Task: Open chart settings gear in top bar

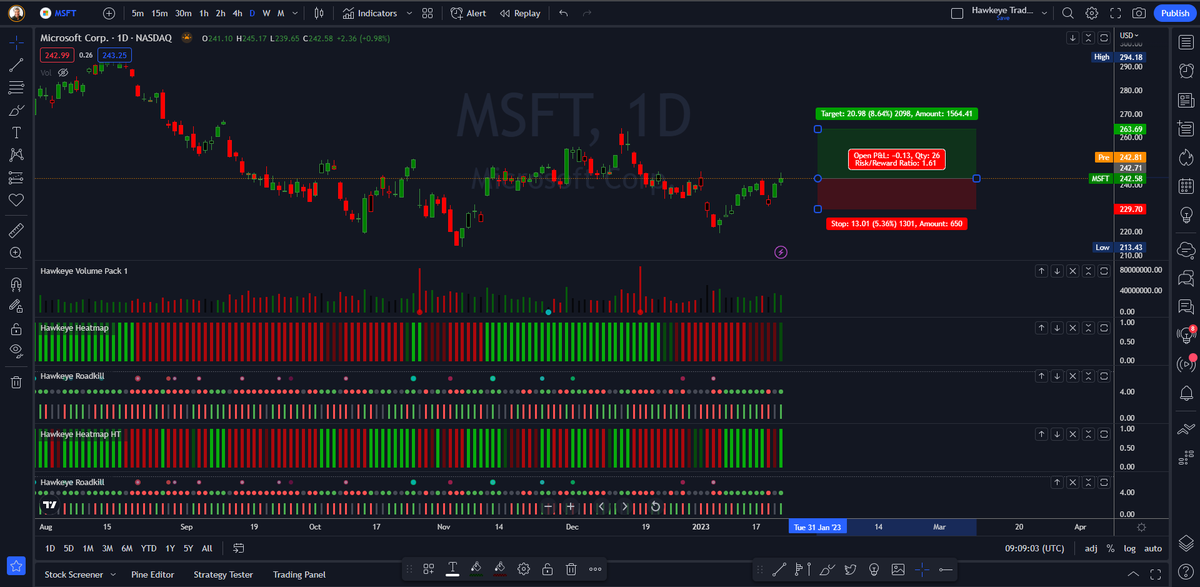Action: click(1091, 13)
